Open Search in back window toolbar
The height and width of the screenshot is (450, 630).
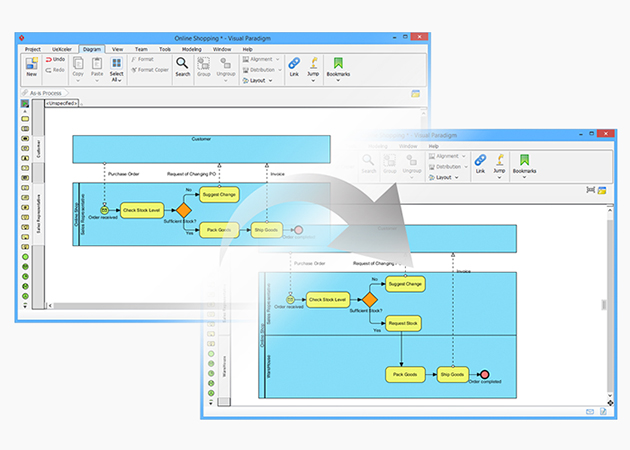pos(182,67)
